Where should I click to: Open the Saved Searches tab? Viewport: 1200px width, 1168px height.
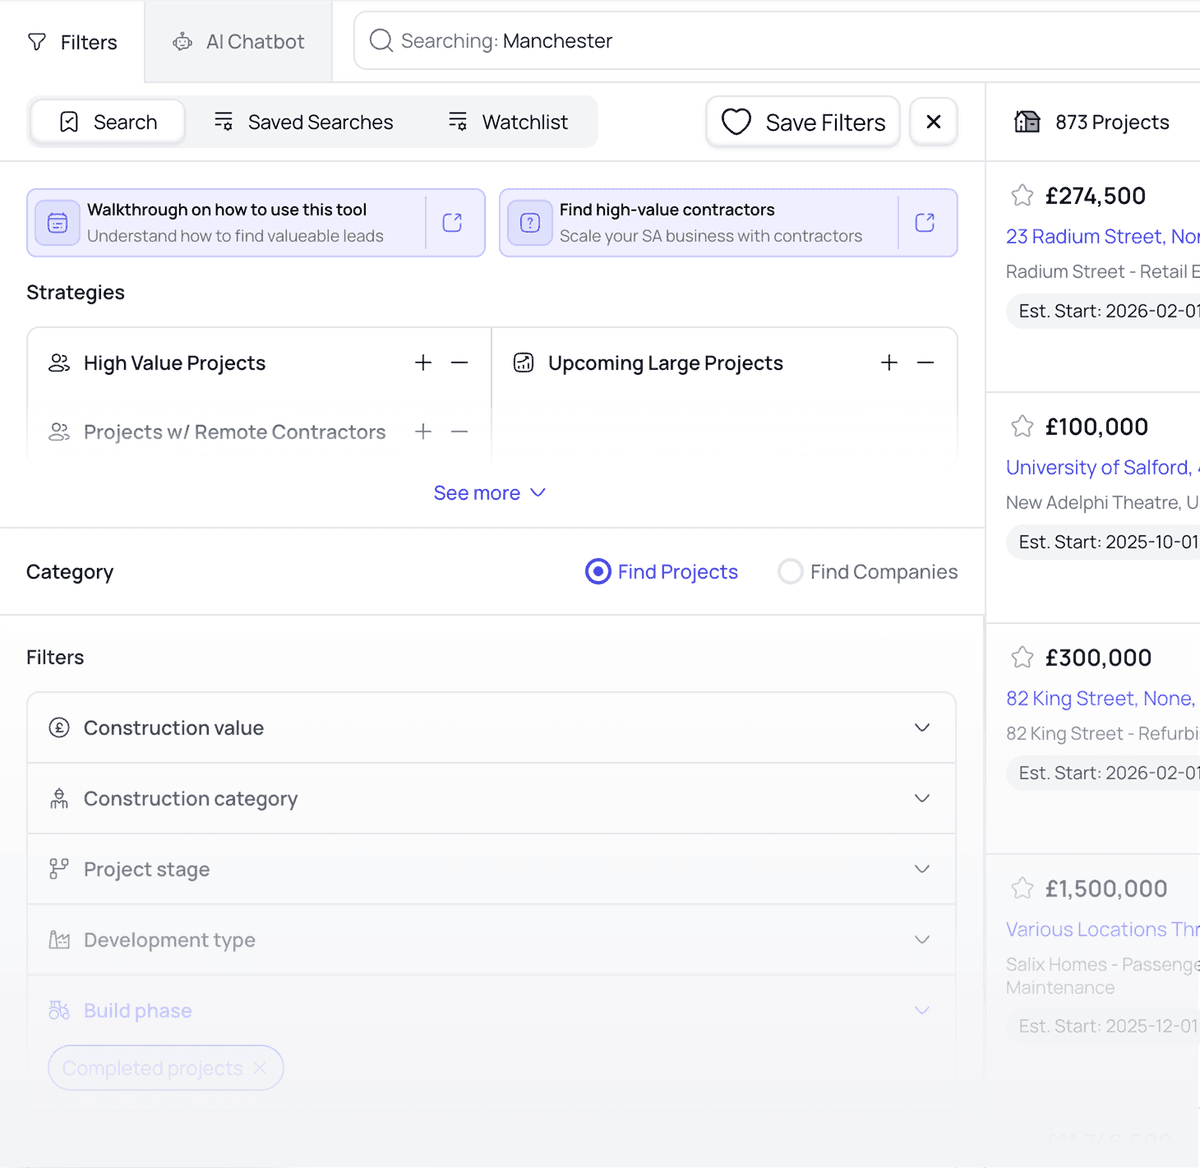pos(303,122)
